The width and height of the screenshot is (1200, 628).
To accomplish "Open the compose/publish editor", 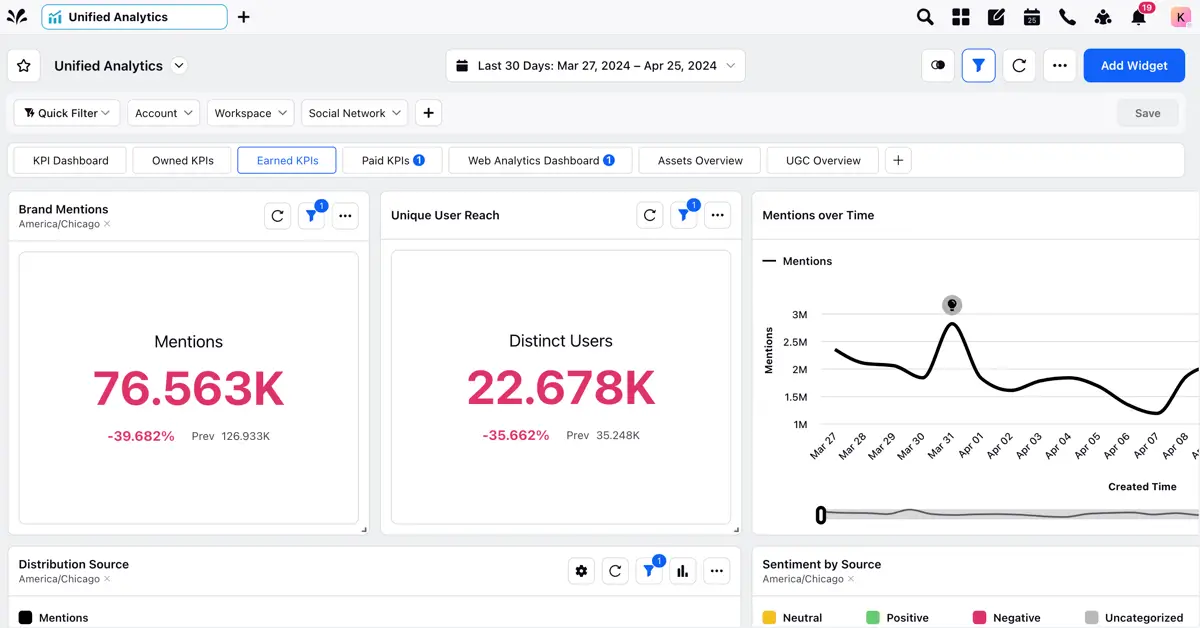I will (996, 16).
